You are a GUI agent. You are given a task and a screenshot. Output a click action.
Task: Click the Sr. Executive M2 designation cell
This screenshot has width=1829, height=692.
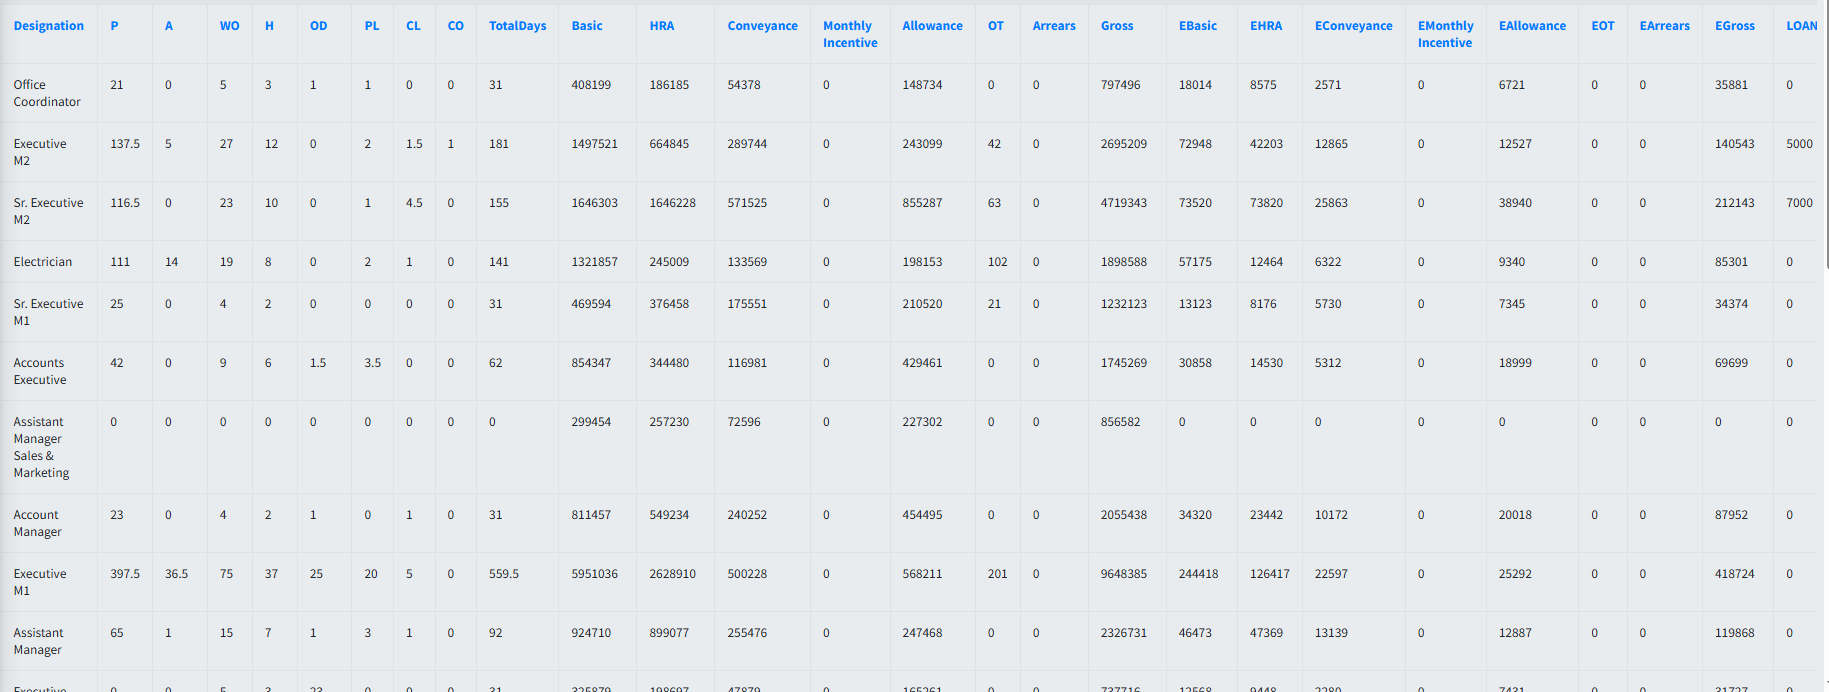(48, 211)
